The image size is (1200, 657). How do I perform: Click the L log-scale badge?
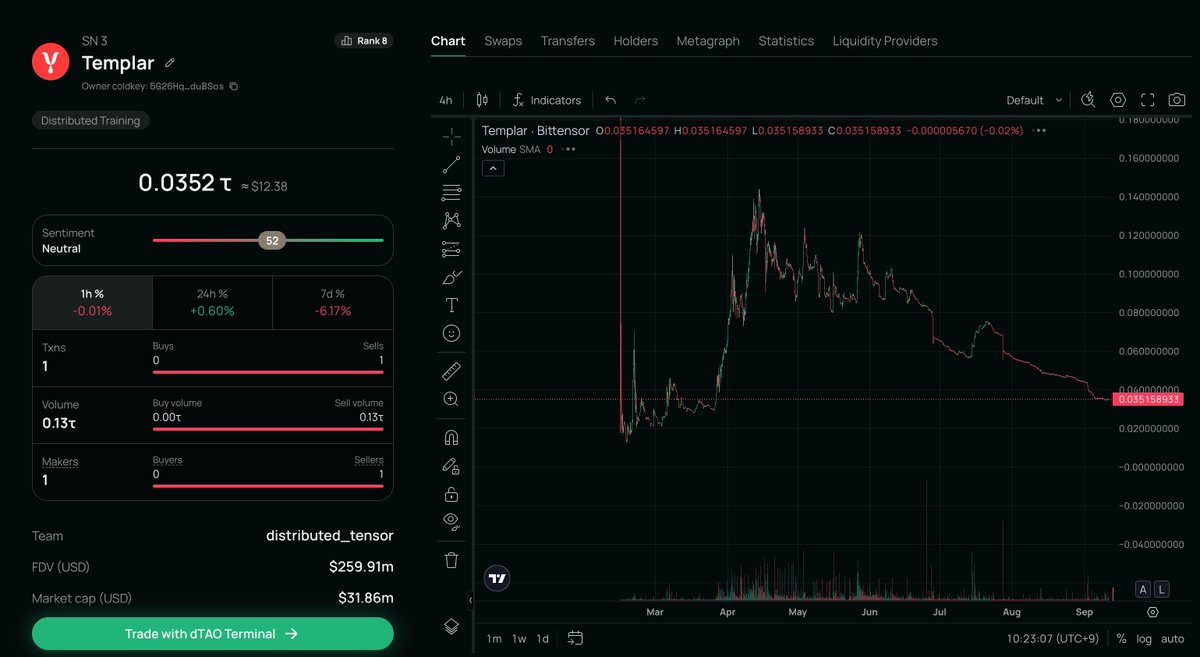[1161, 589]
